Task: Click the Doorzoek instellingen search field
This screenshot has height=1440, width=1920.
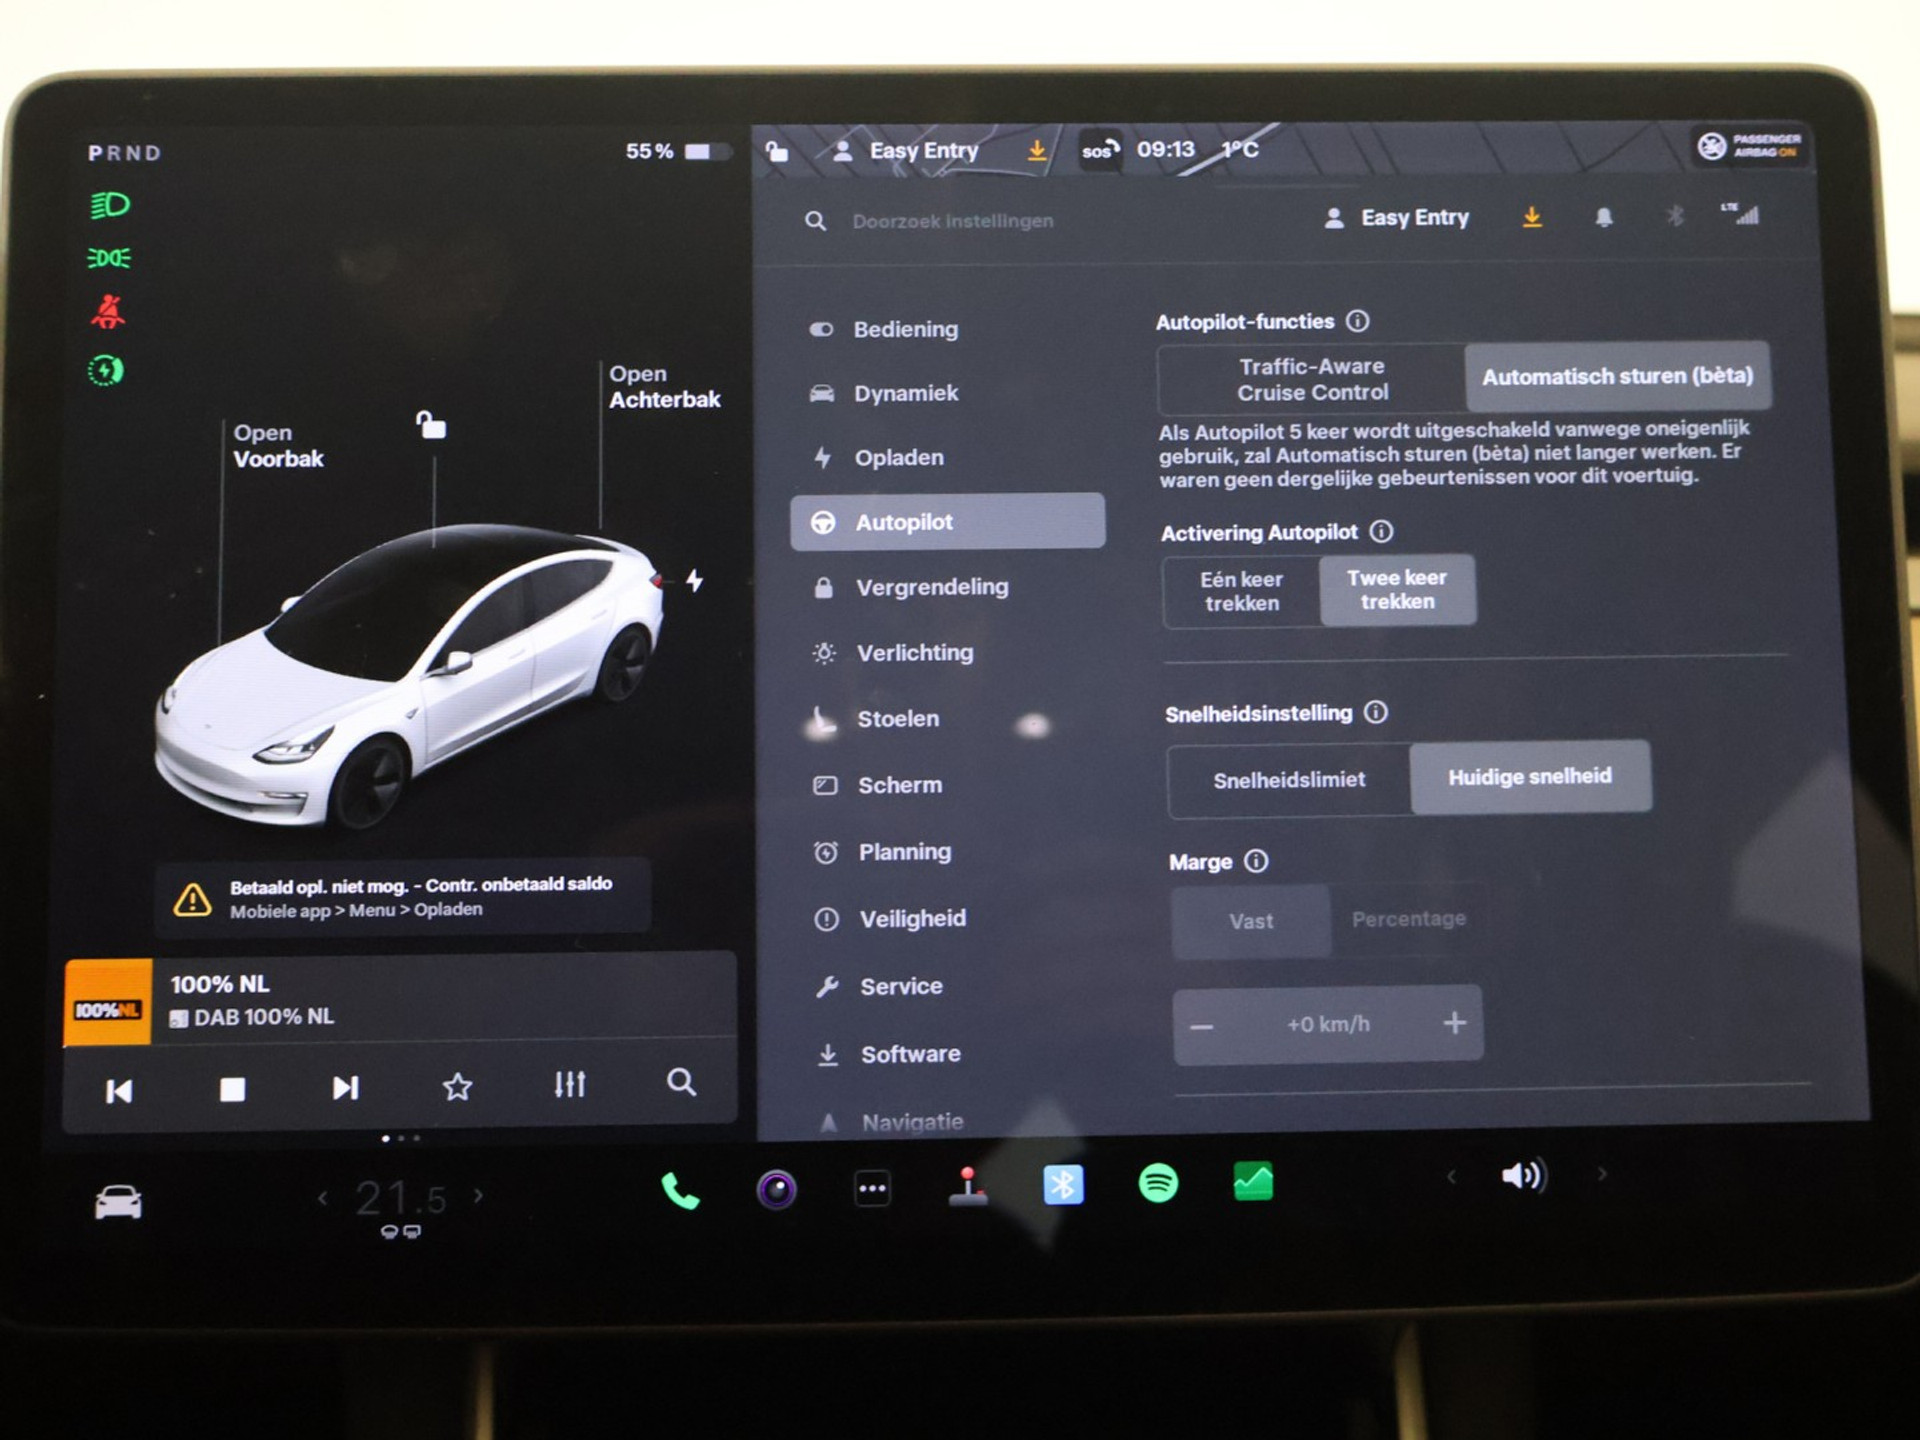Action: point(952,221)
